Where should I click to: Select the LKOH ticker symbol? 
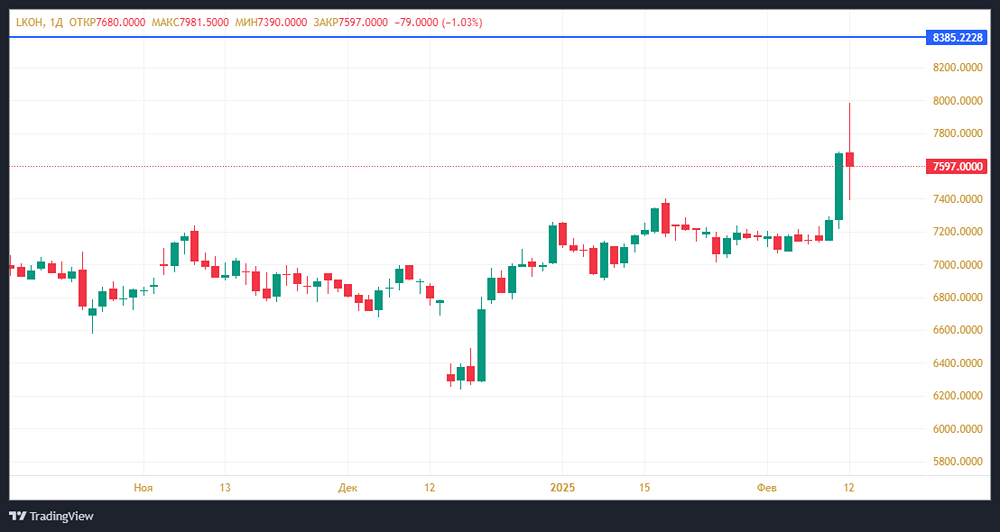click(29, 22)
